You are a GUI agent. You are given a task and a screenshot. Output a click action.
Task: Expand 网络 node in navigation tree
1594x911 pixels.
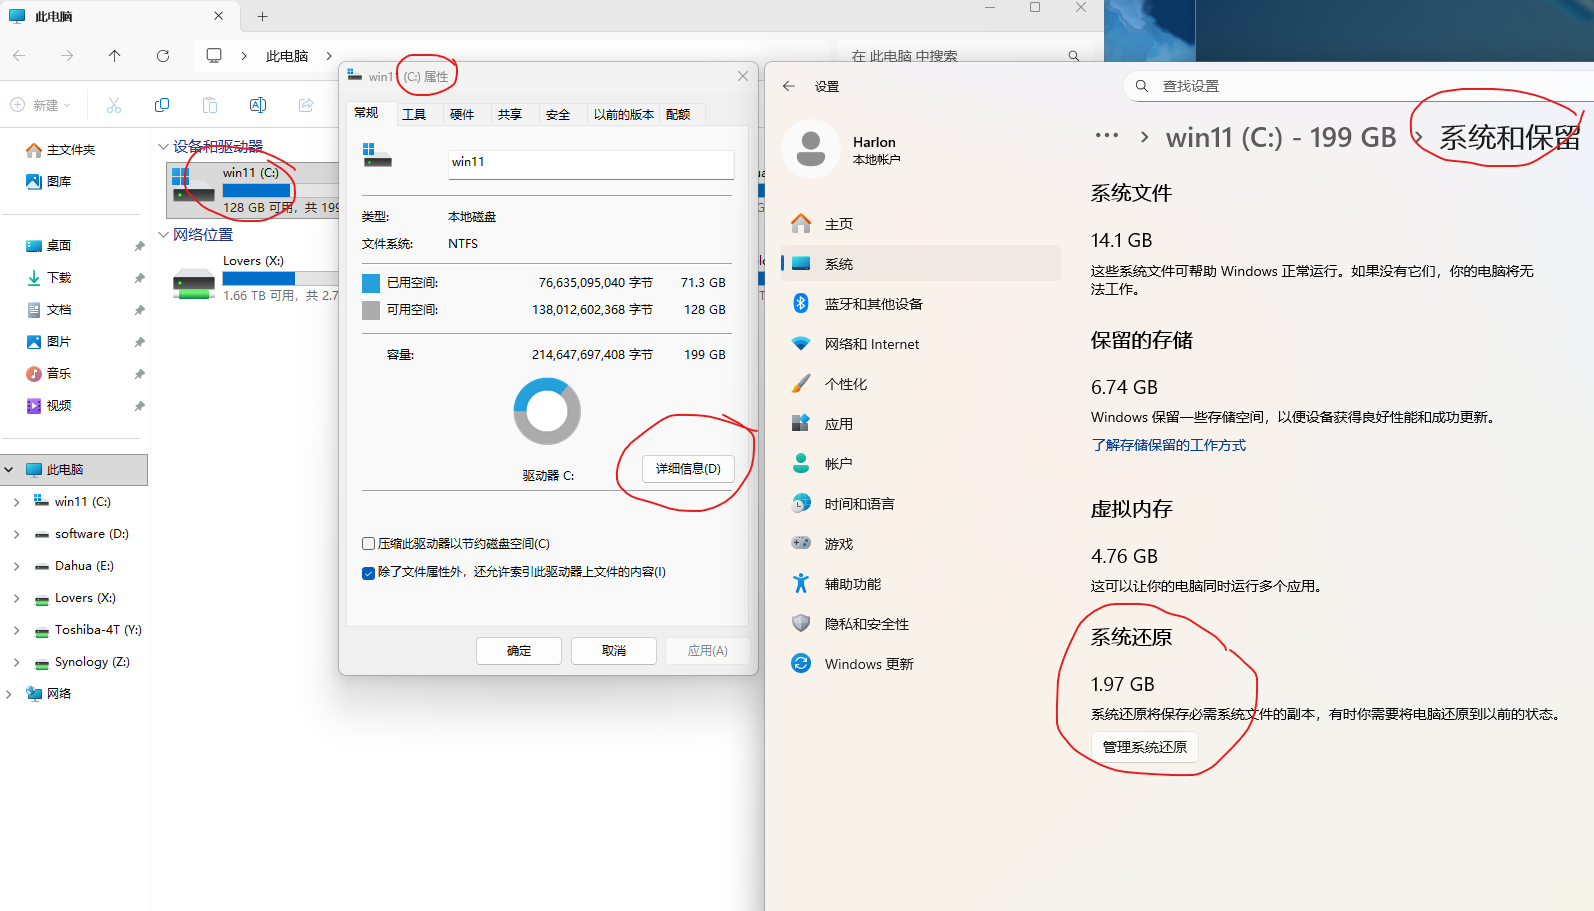click(x=9, y=694)
